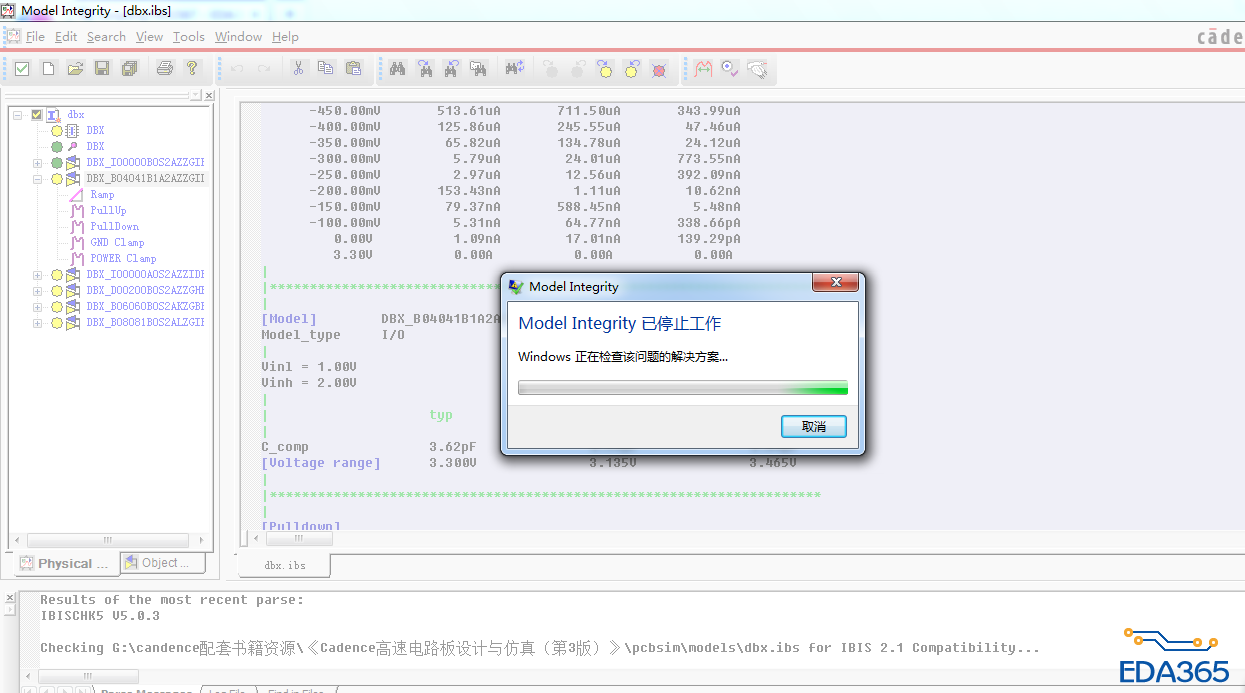The height and width of the screenshot is (693, 1245).
Task: Click the Paste clipboard toolbar icon
Action: click(353, 69)
